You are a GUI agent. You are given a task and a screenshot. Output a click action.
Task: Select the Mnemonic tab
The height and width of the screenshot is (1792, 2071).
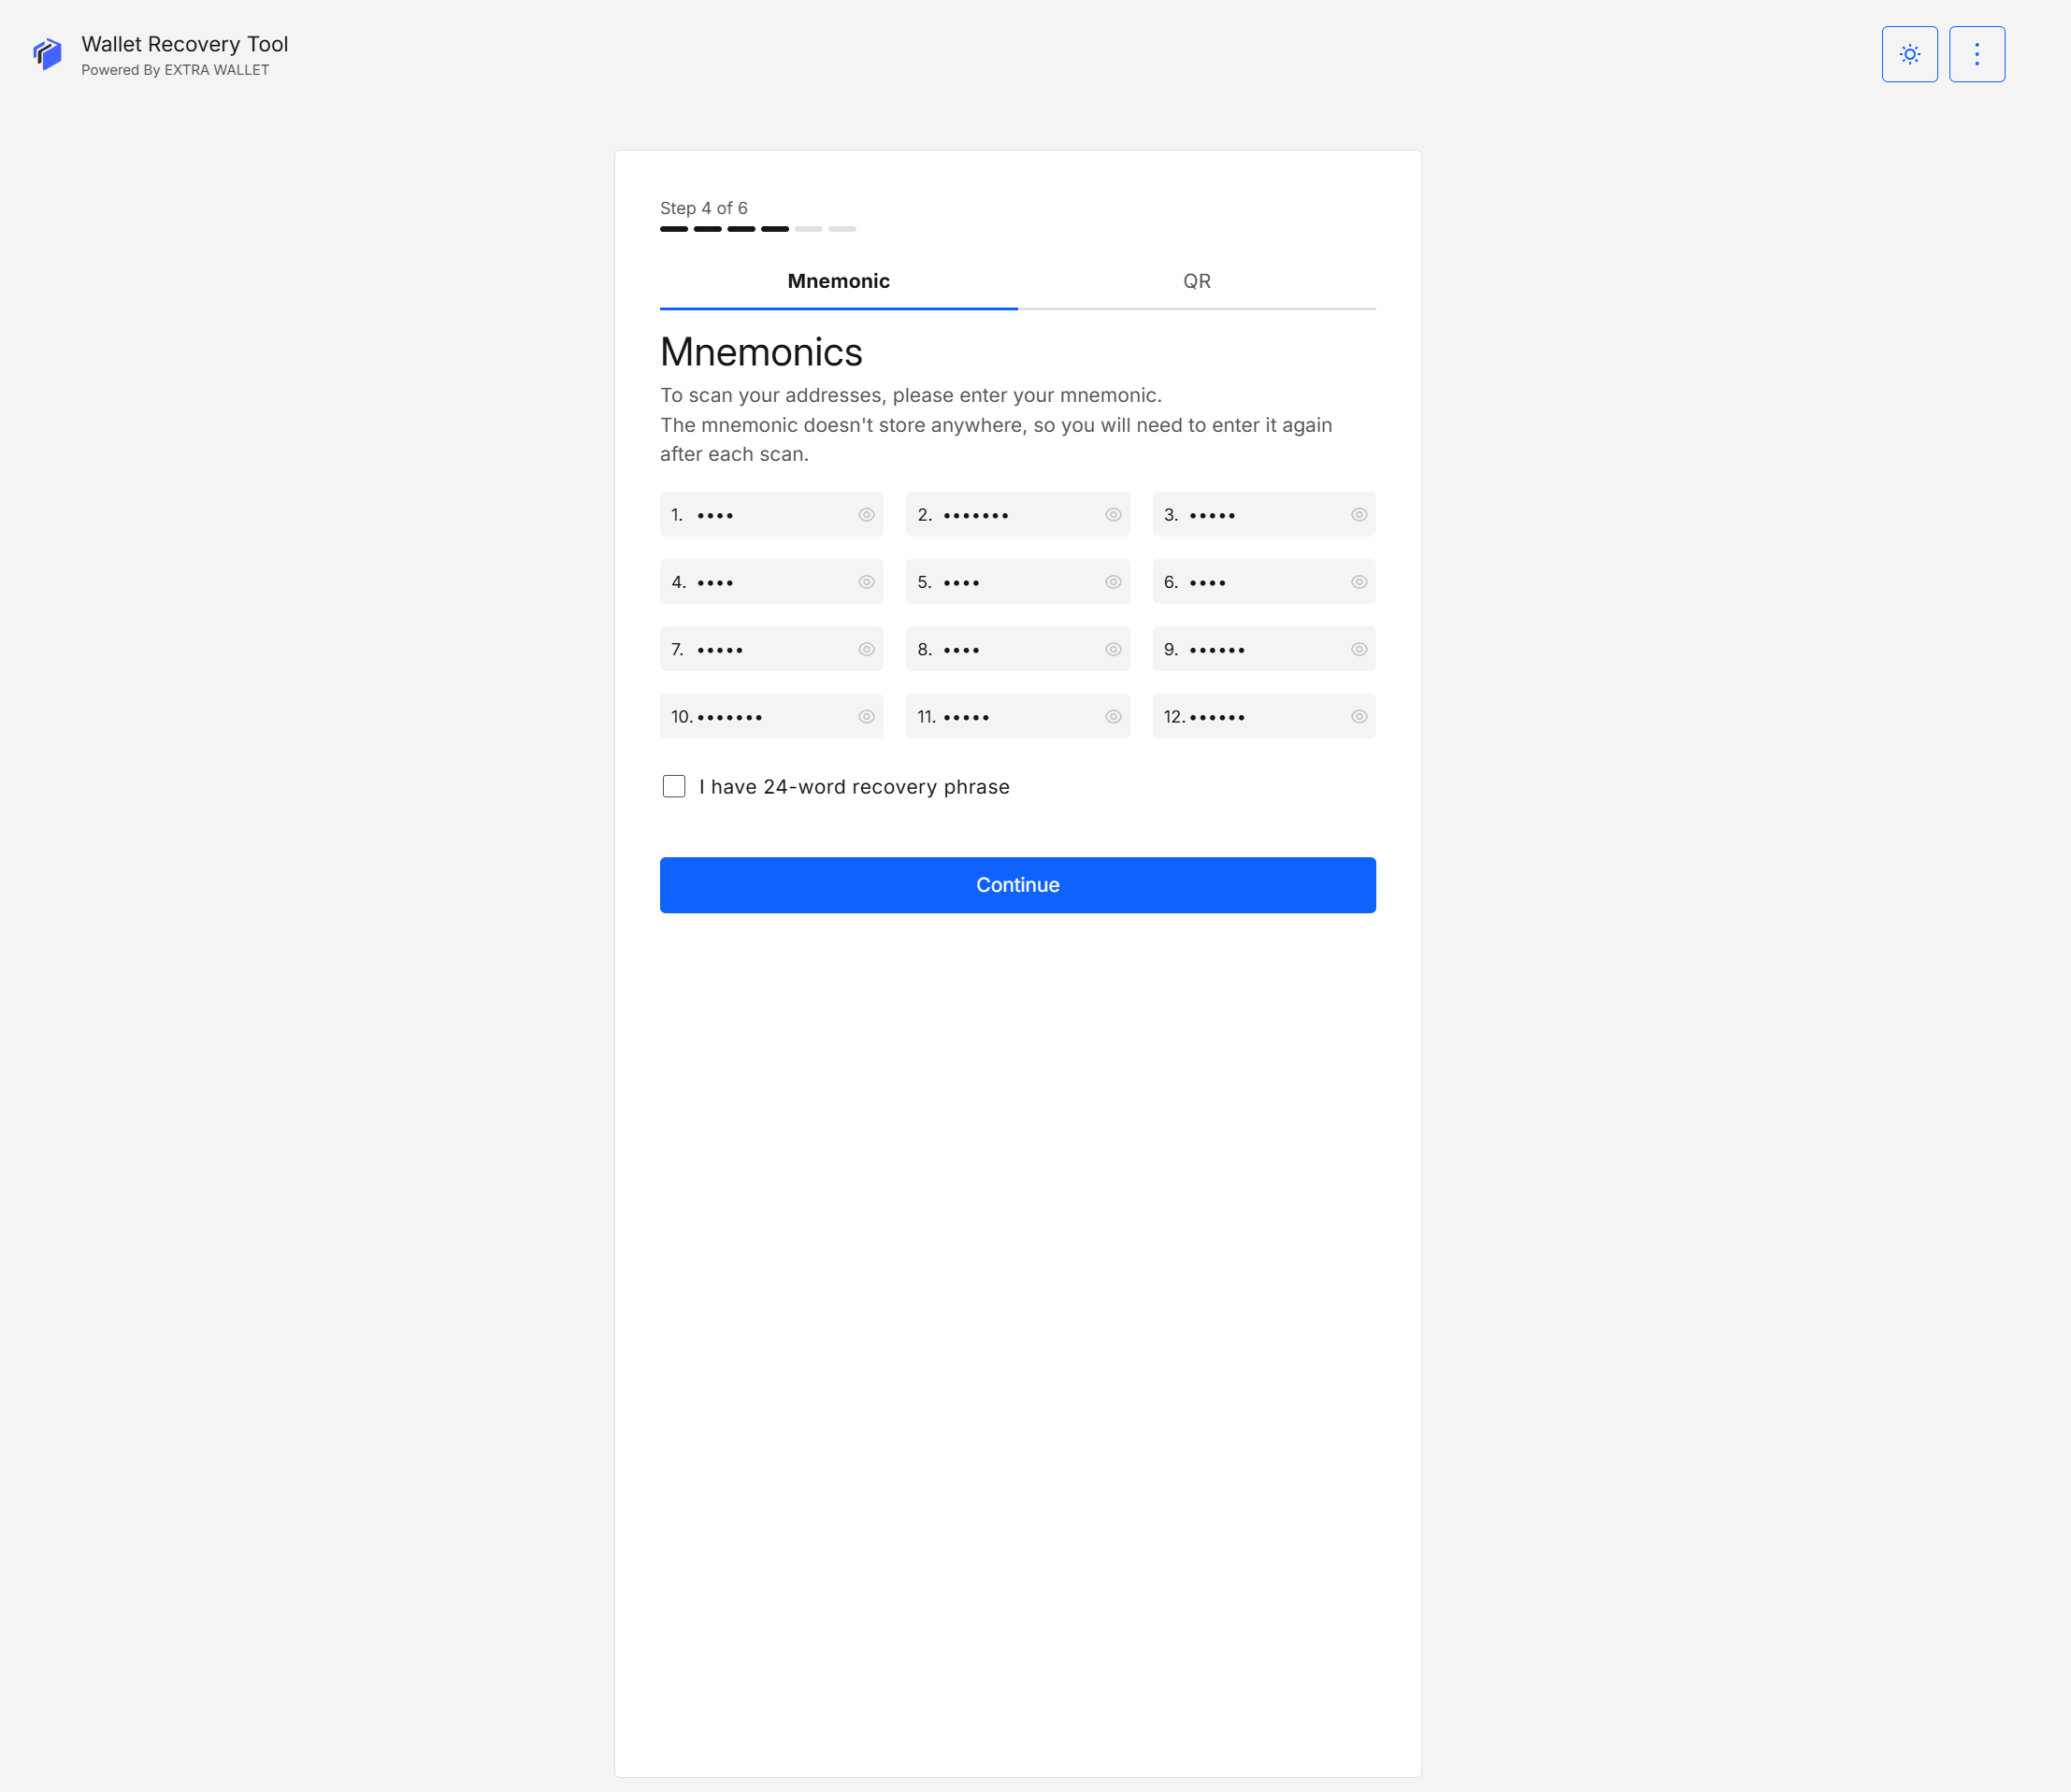[x=838, y=281]
